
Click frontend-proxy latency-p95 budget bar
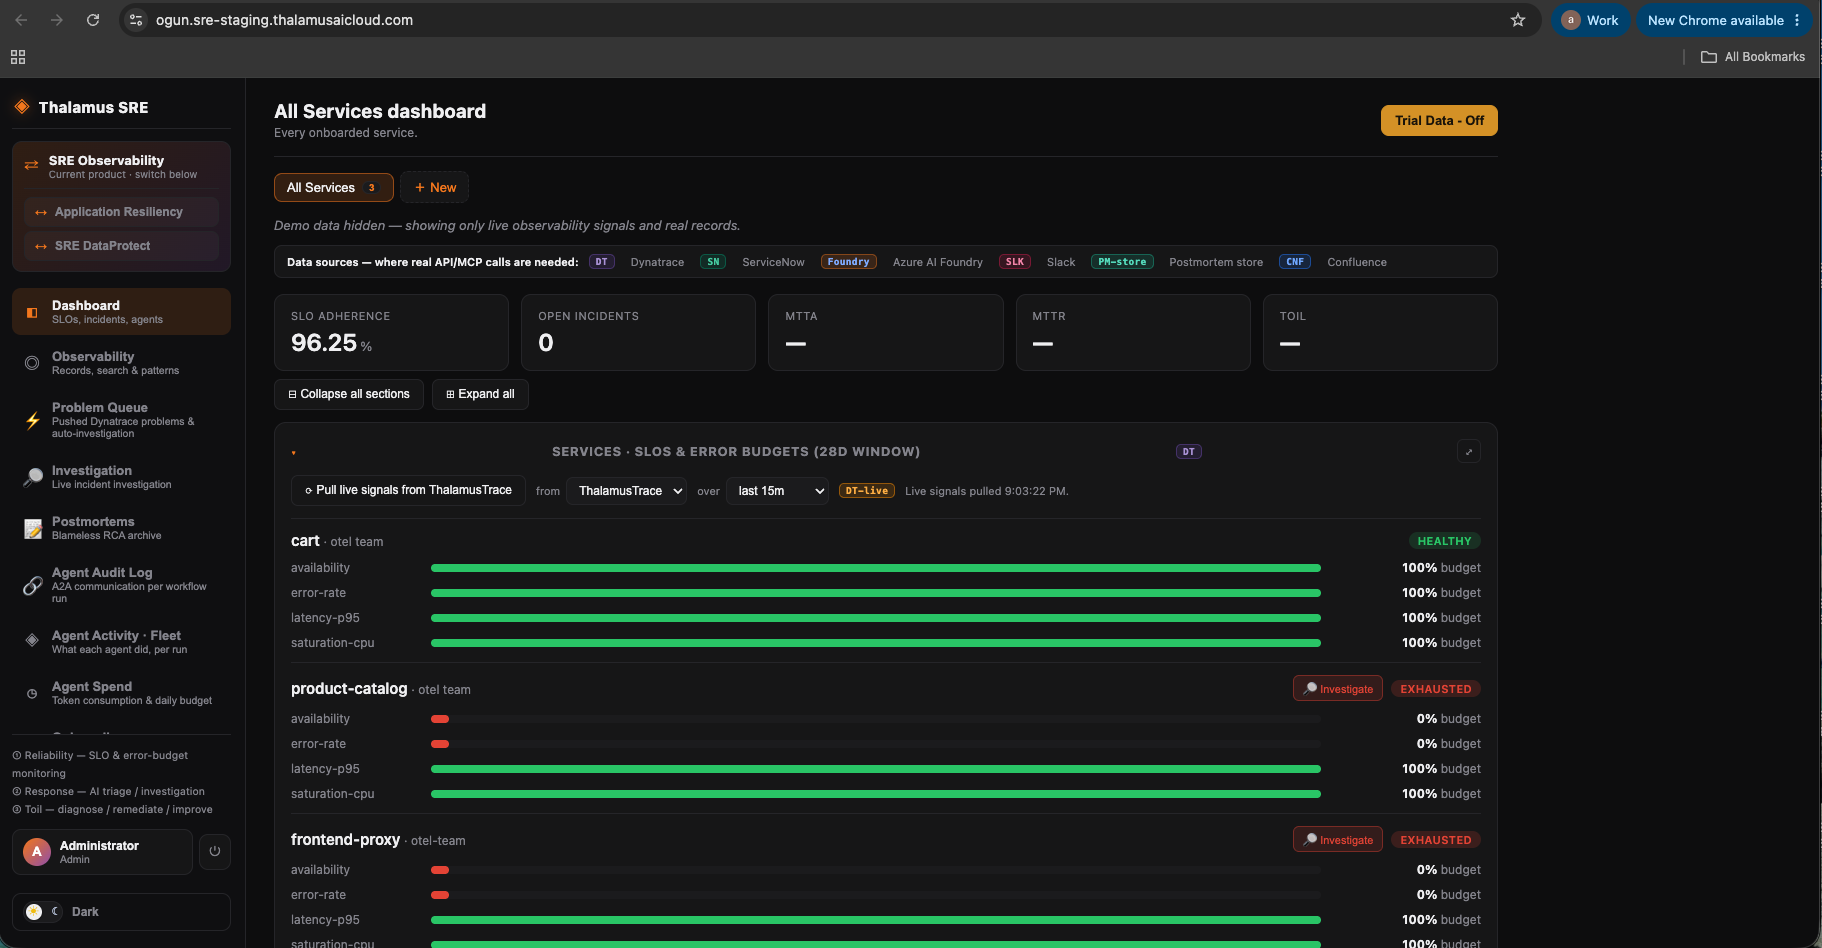876,920
